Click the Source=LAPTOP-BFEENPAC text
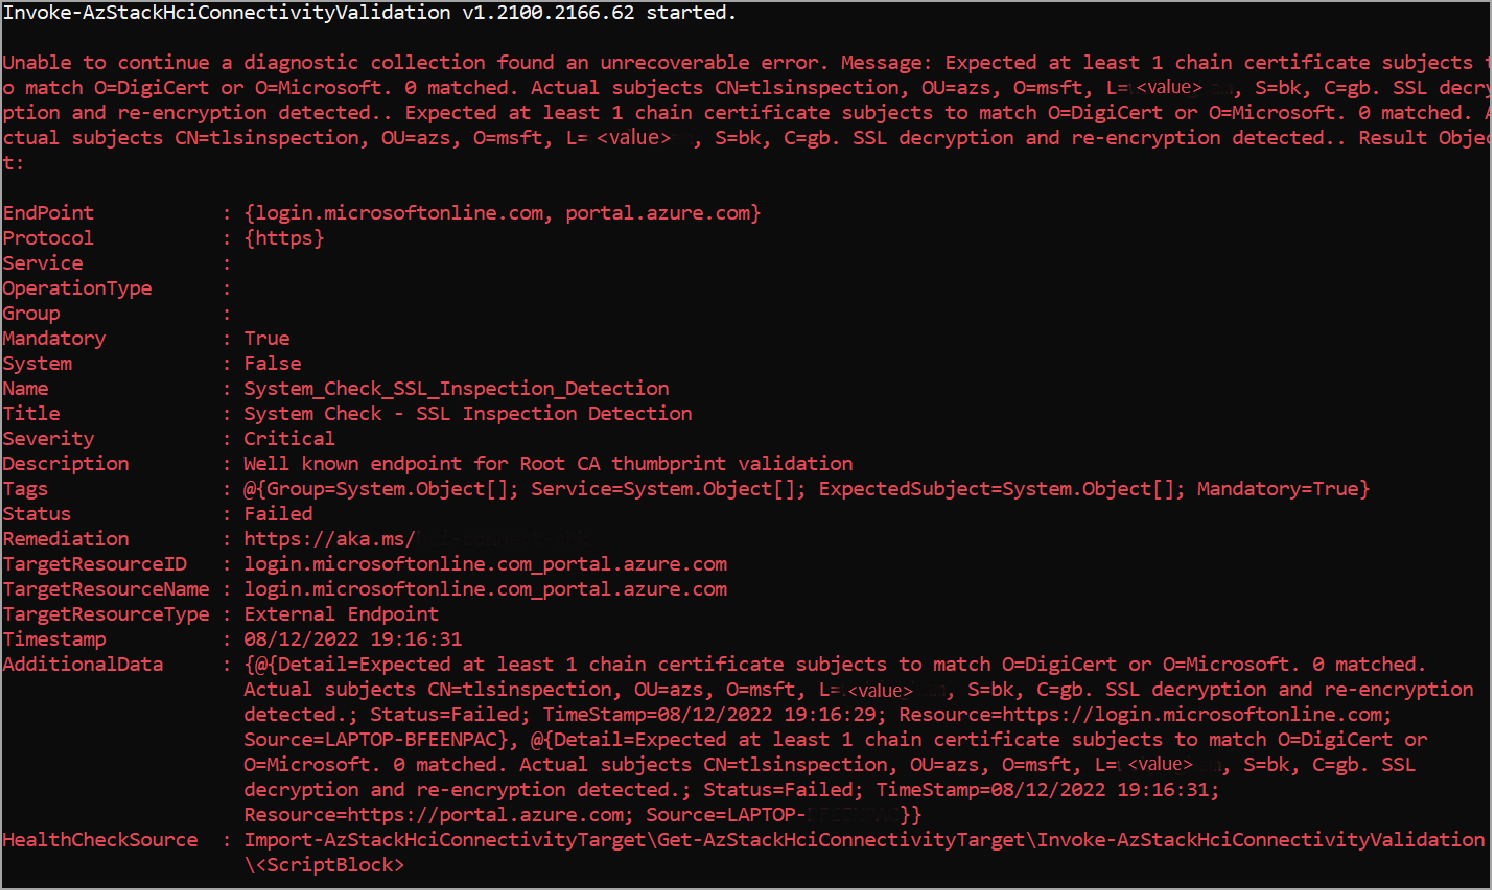This screenshot has width=1492, height=890. (380, 739)
